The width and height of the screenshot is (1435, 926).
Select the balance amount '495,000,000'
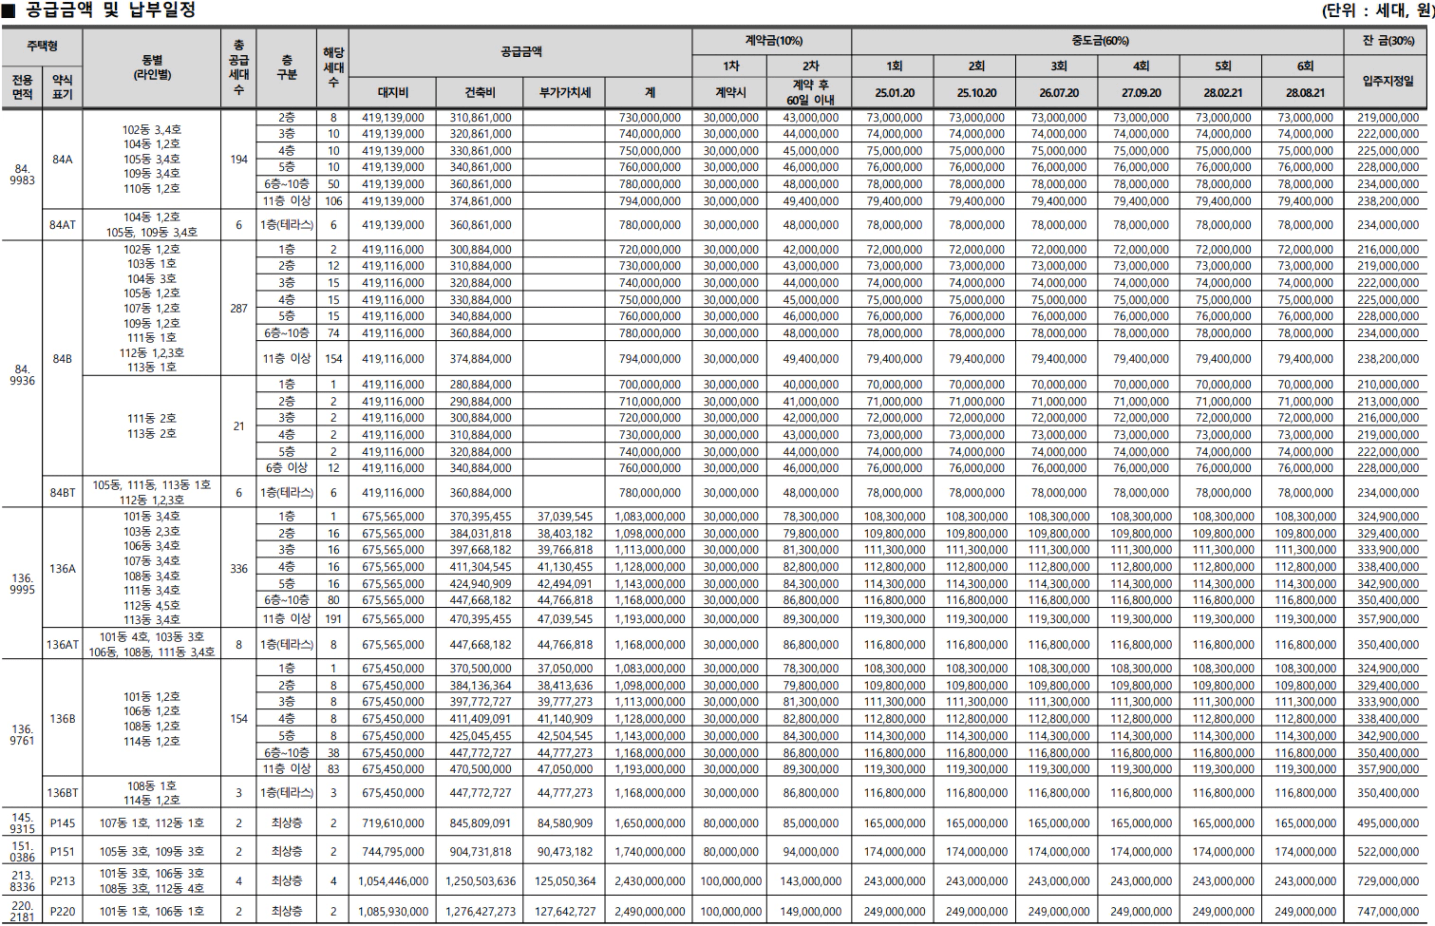coord(1388,823)
